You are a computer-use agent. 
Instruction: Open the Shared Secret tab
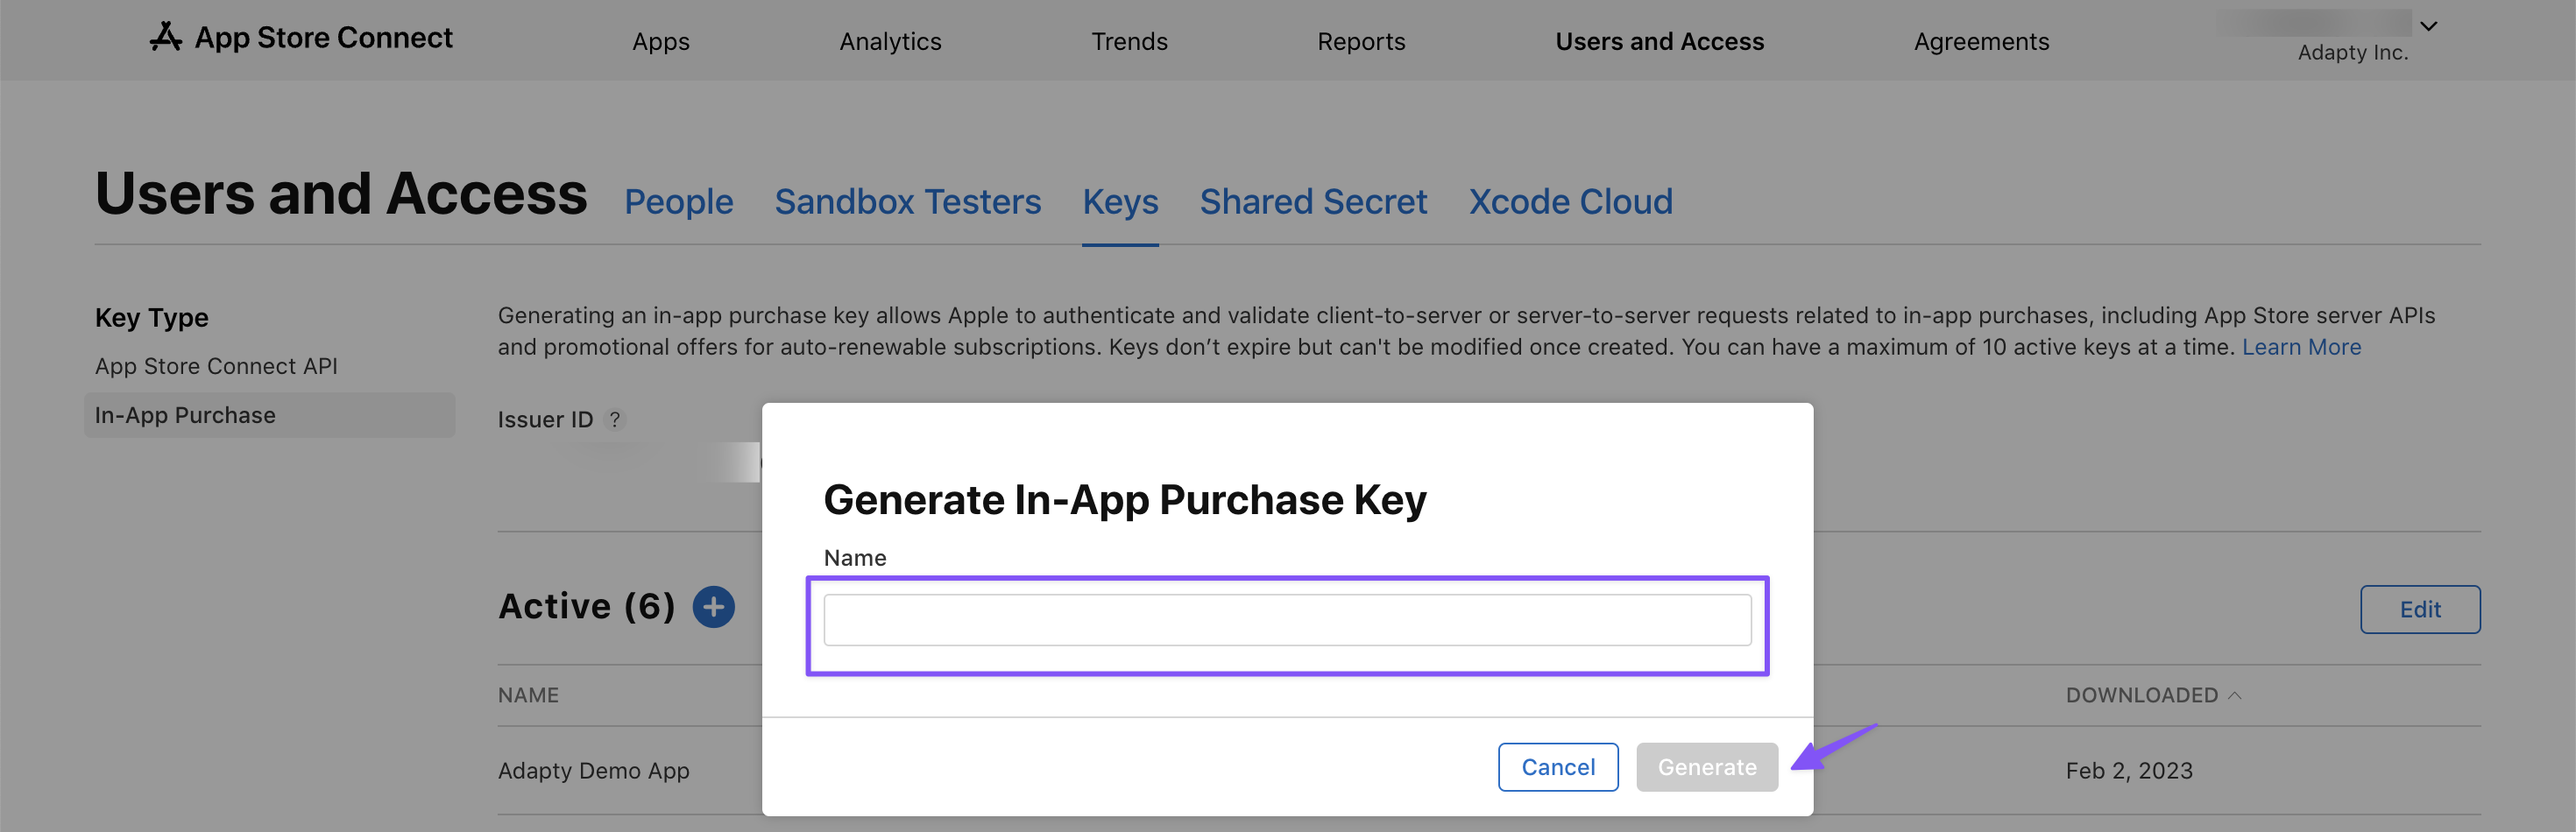[x=1313, y=202]
